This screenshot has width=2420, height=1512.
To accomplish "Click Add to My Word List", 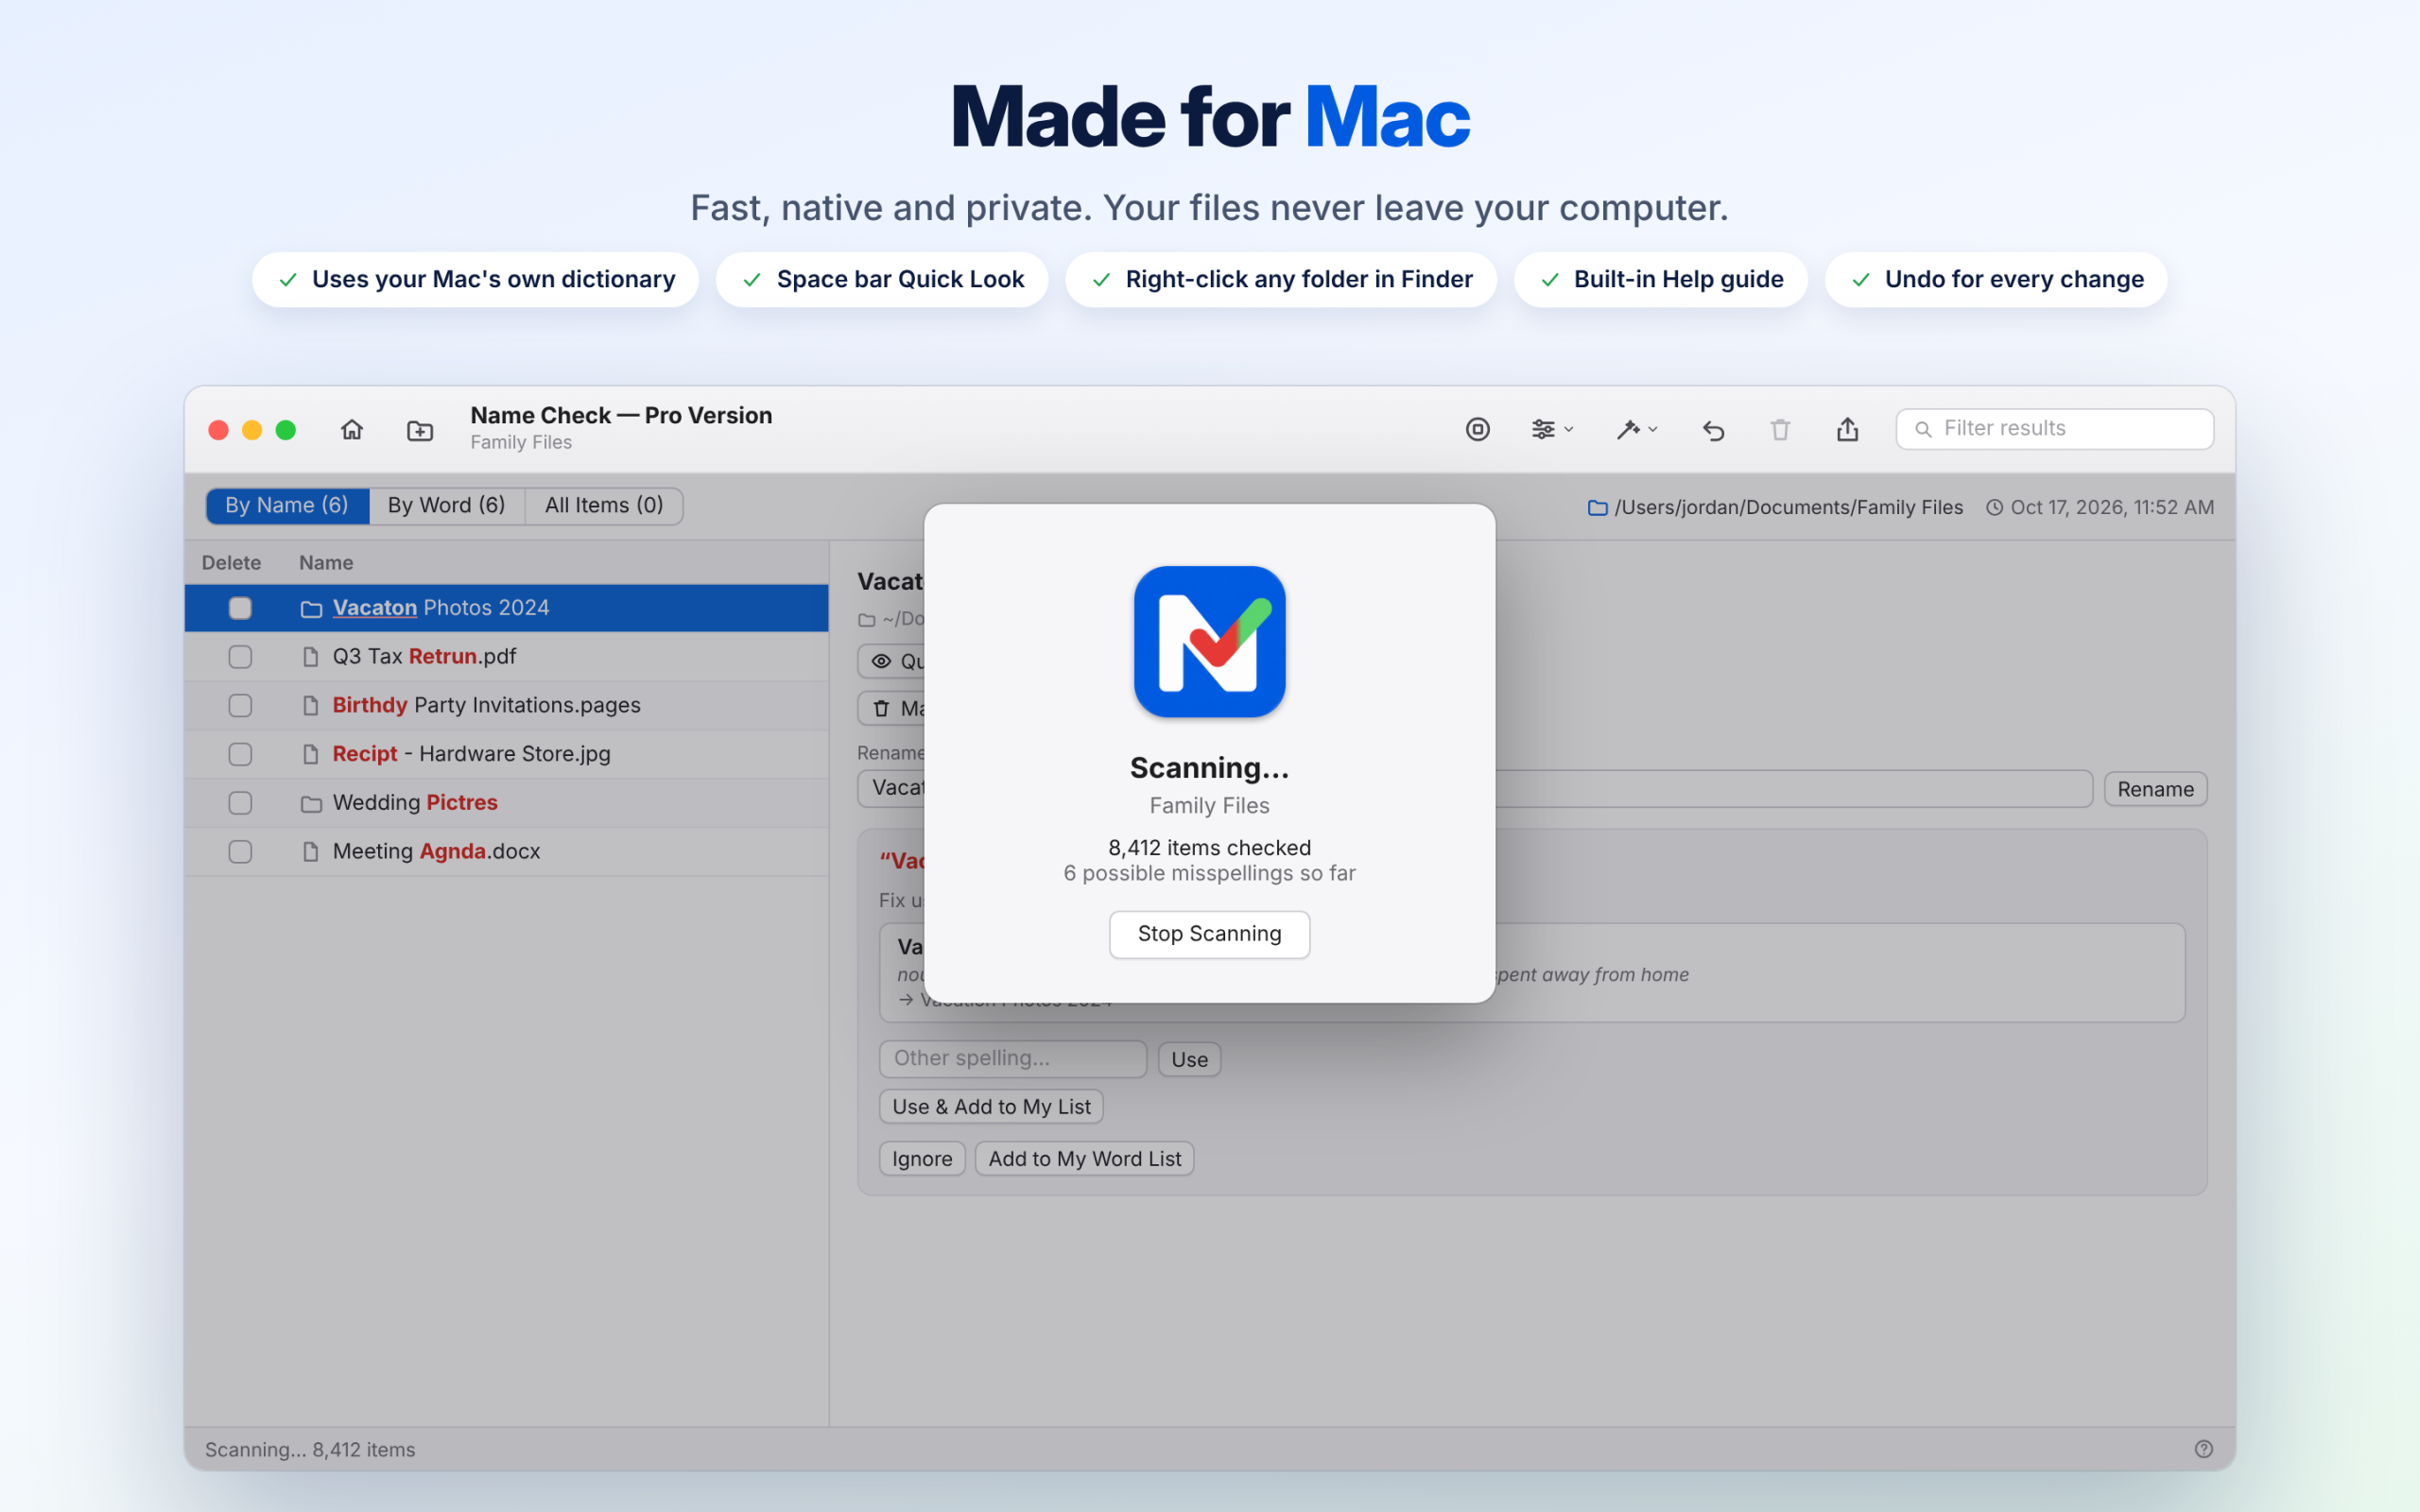I will 1084,1159.
